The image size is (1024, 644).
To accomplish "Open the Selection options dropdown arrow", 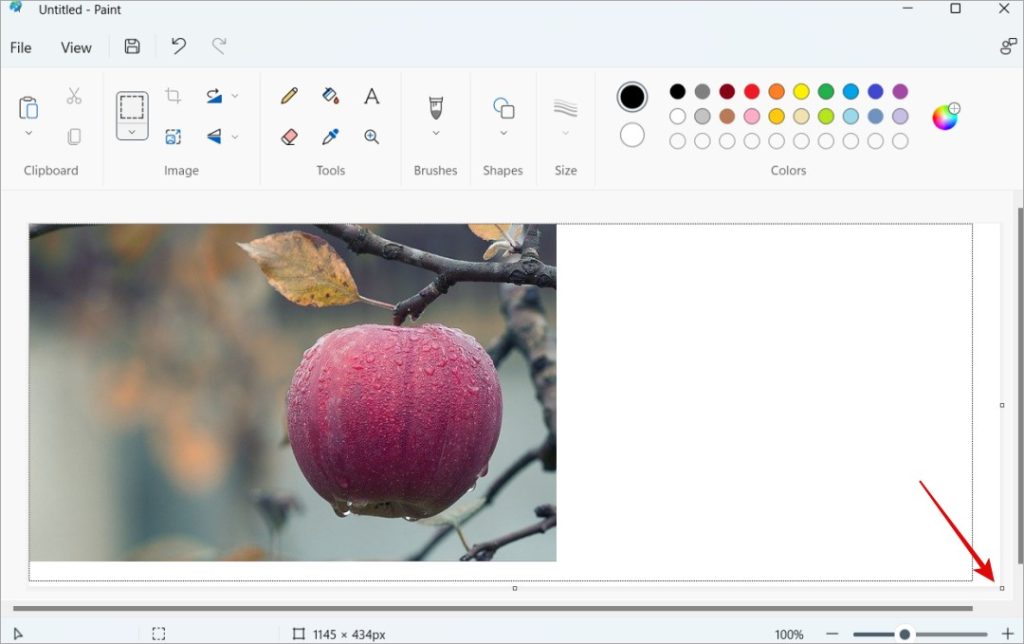I will pos(132,132).
